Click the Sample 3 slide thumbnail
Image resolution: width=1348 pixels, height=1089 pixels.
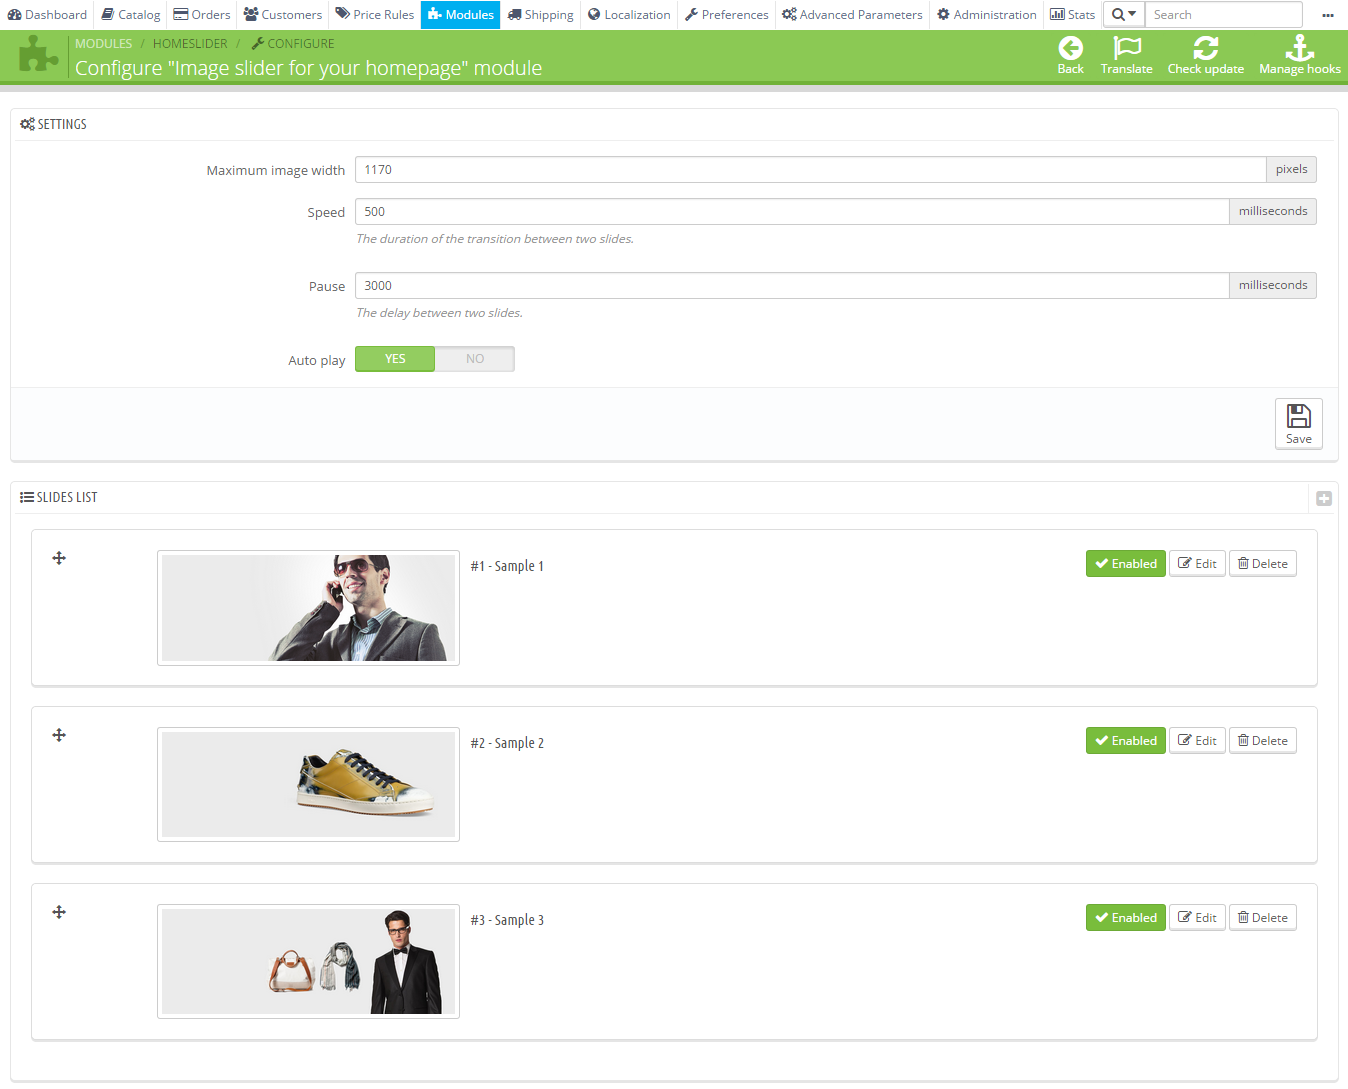point(308,962)
